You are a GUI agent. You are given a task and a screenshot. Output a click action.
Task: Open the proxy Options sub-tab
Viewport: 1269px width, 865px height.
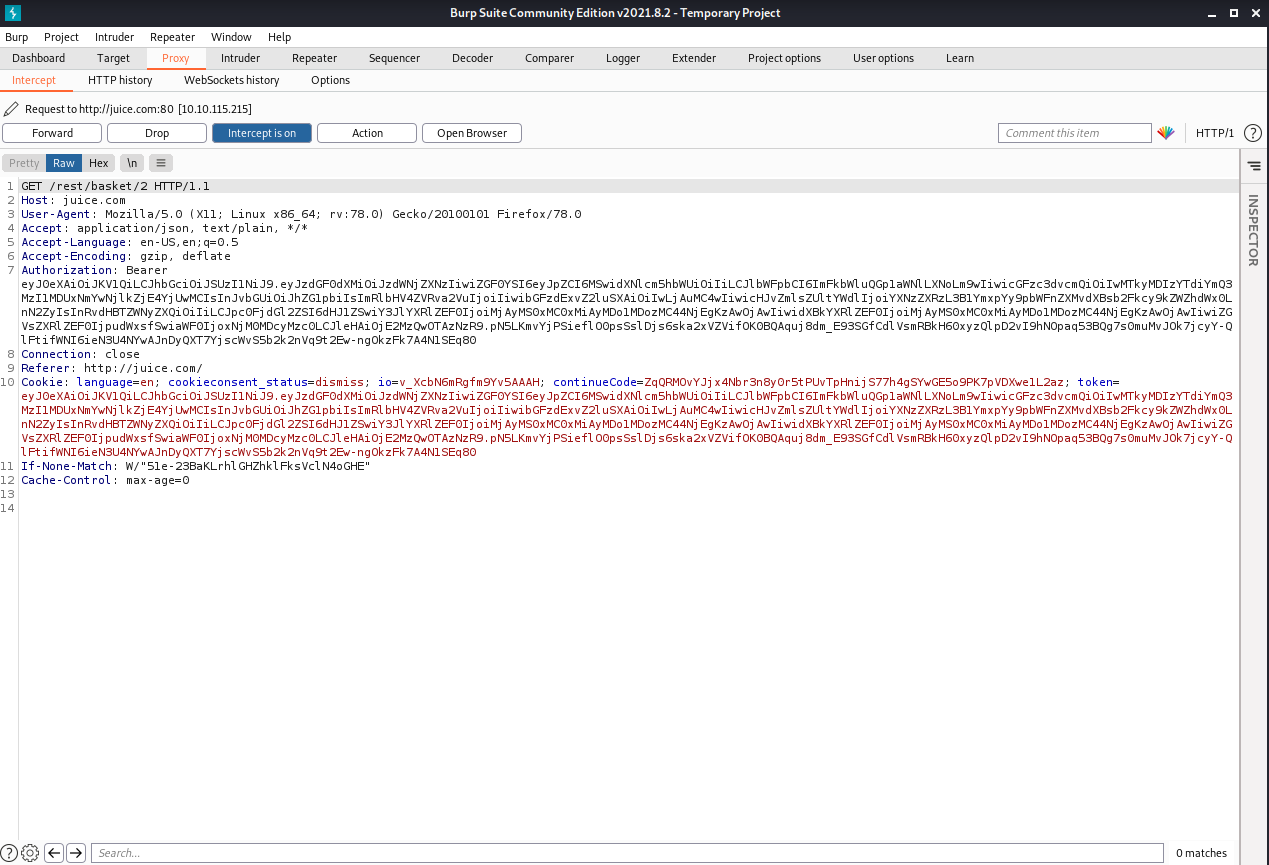330,80
